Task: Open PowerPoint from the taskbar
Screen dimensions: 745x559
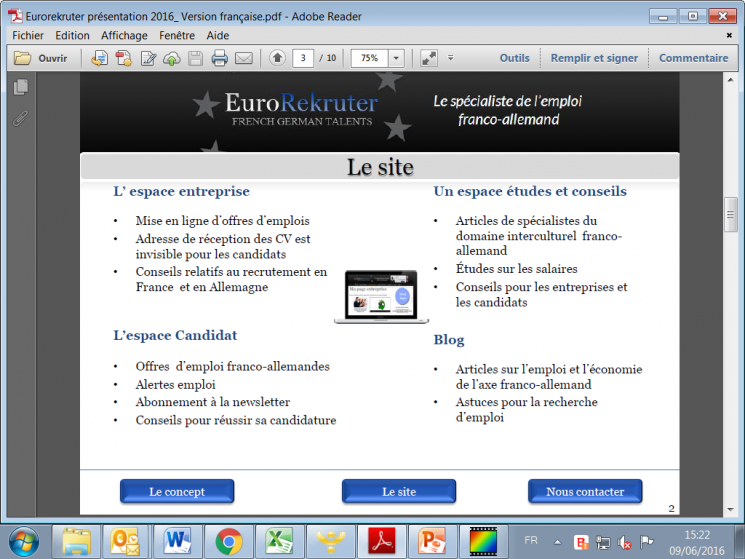Action: 433,542
